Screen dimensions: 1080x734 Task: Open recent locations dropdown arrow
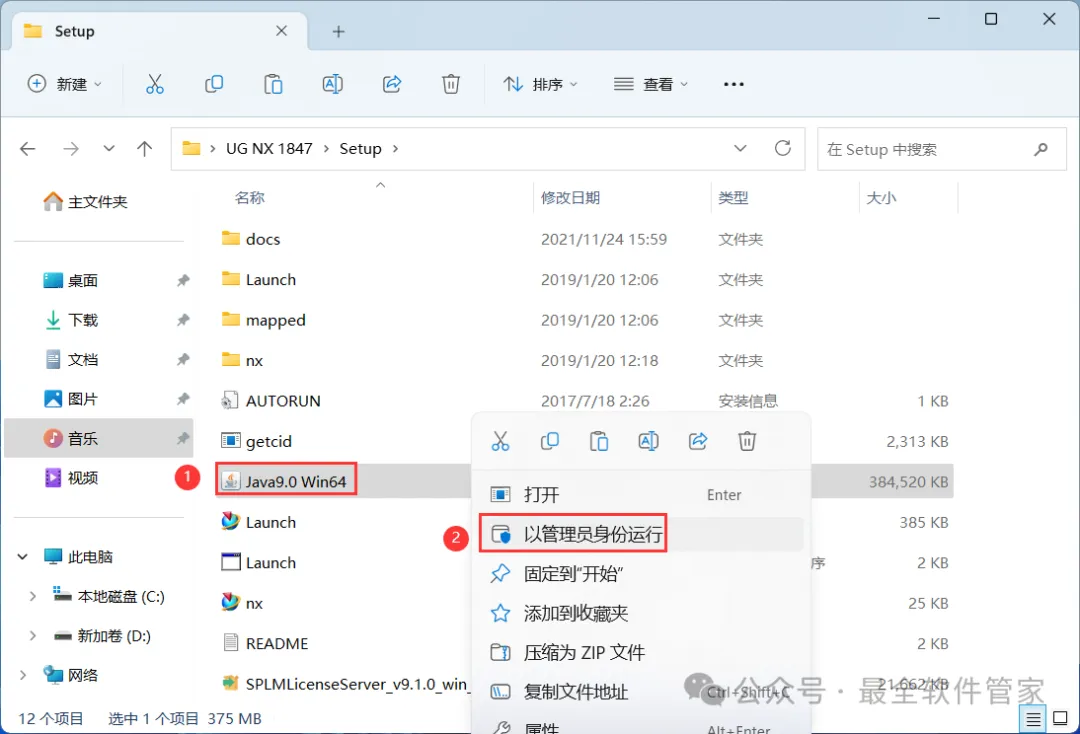coord(109,148)
